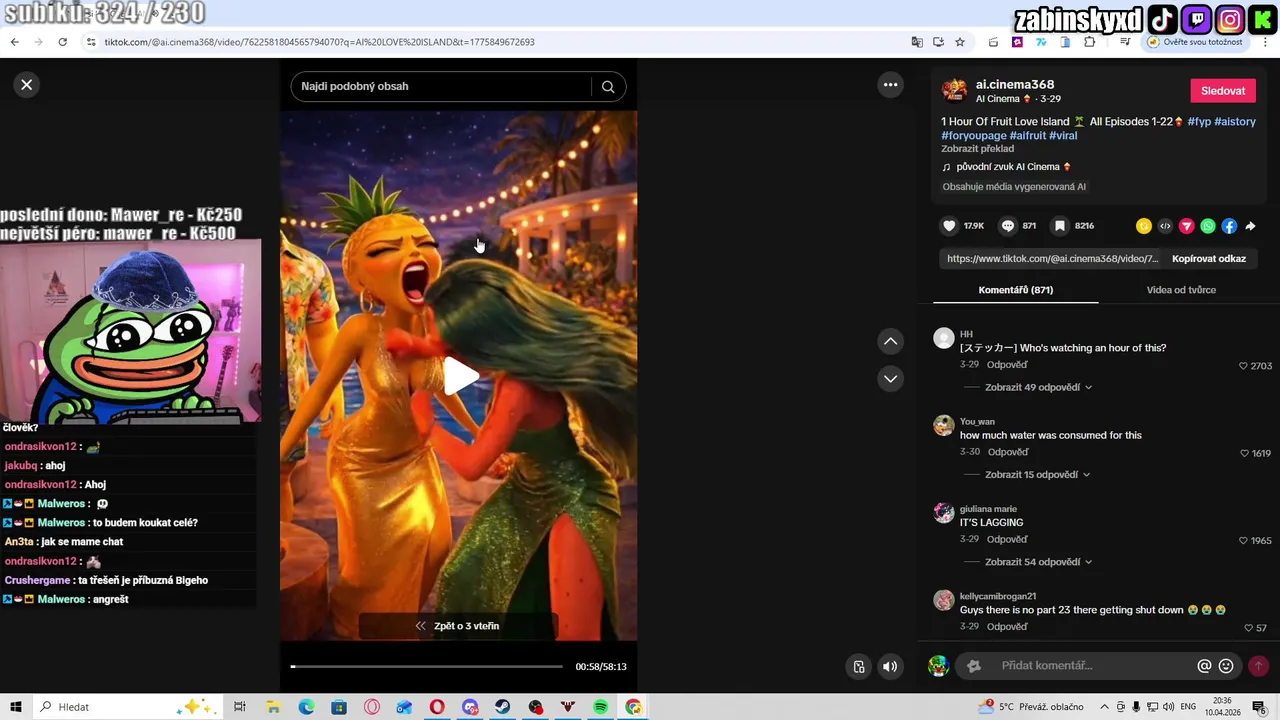Like kellycamibrogan21's comment with 57 likes
The height and width of the screenshot is (720, 1280).
click(1249, 628)
